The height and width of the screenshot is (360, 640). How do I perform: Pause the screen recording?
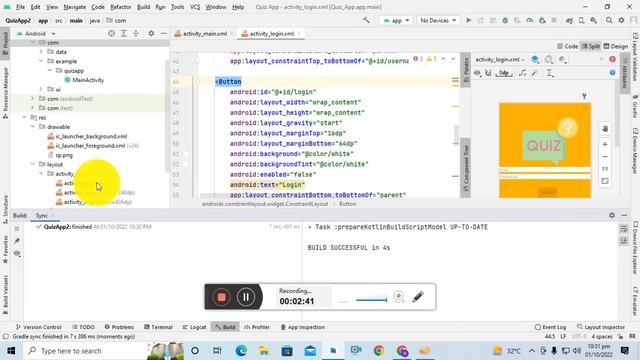[246, 297]
